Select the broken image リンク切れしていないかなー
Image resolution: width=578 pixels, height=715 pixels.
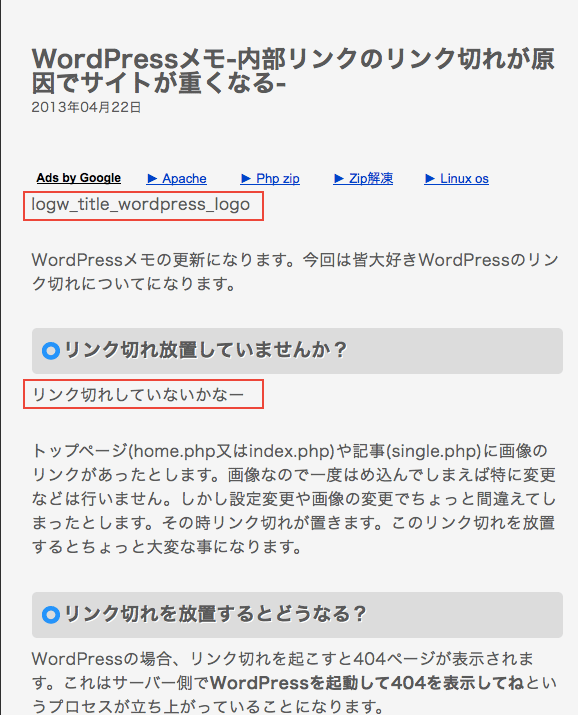pyautogui.click(x=144, y=394)
